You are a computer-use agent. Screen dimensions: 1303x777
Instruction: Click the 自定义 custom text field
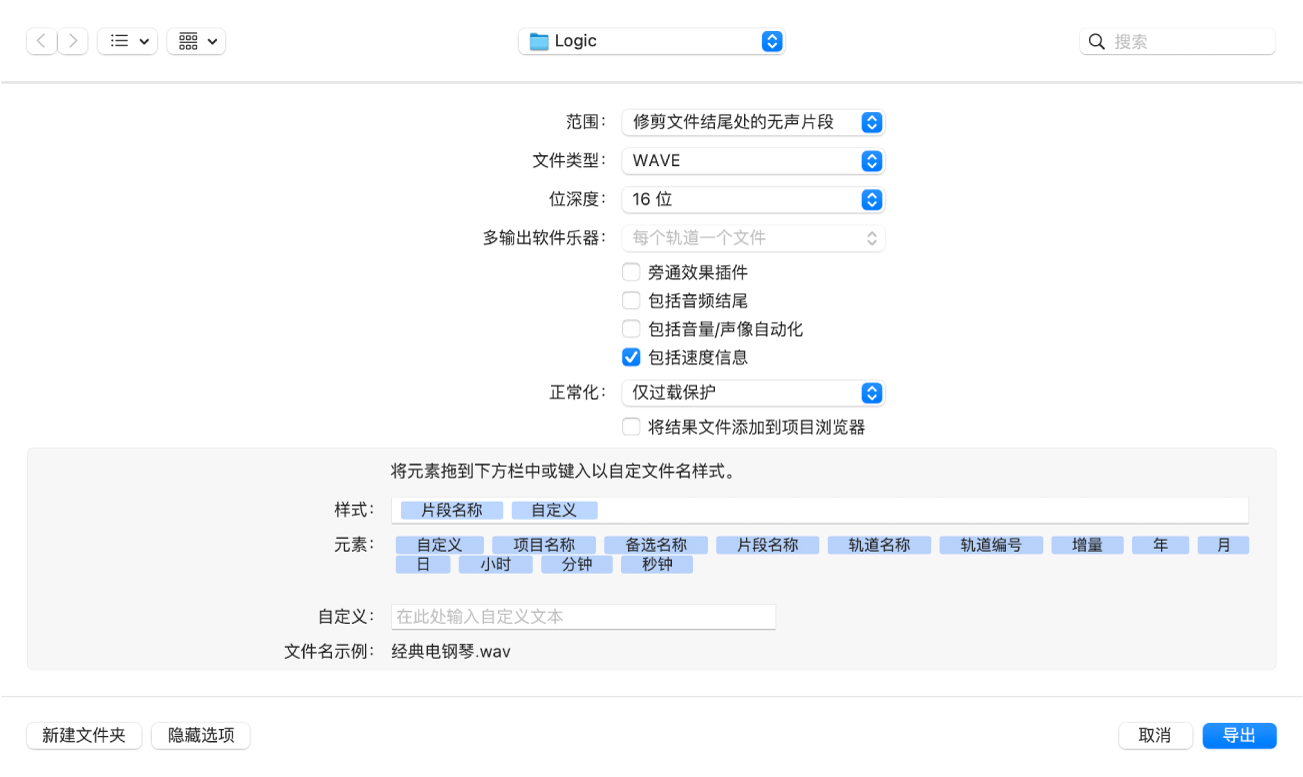(x=583, y=616)
